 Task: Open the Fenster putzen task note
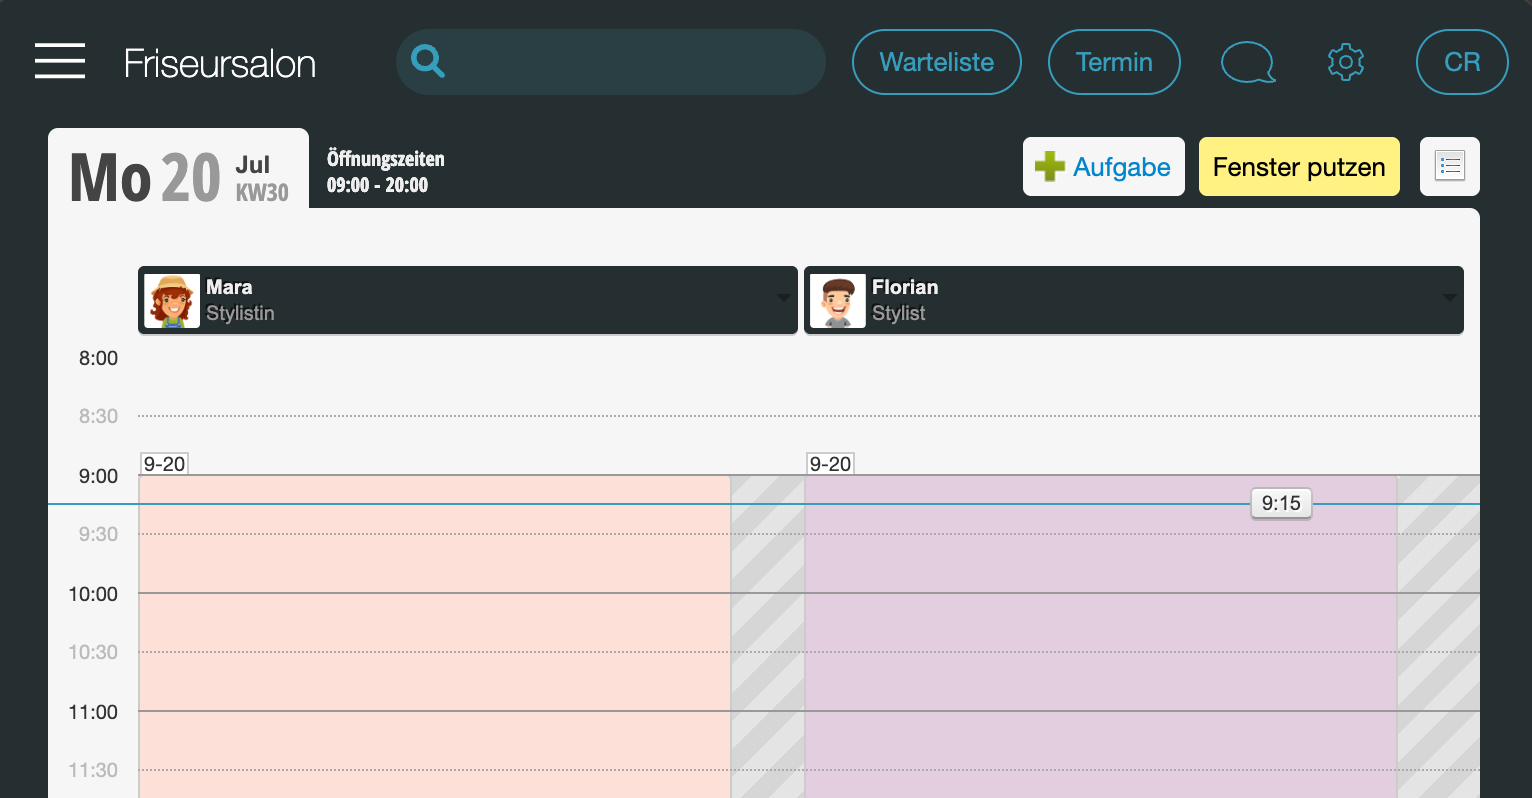pos(1299,166)
